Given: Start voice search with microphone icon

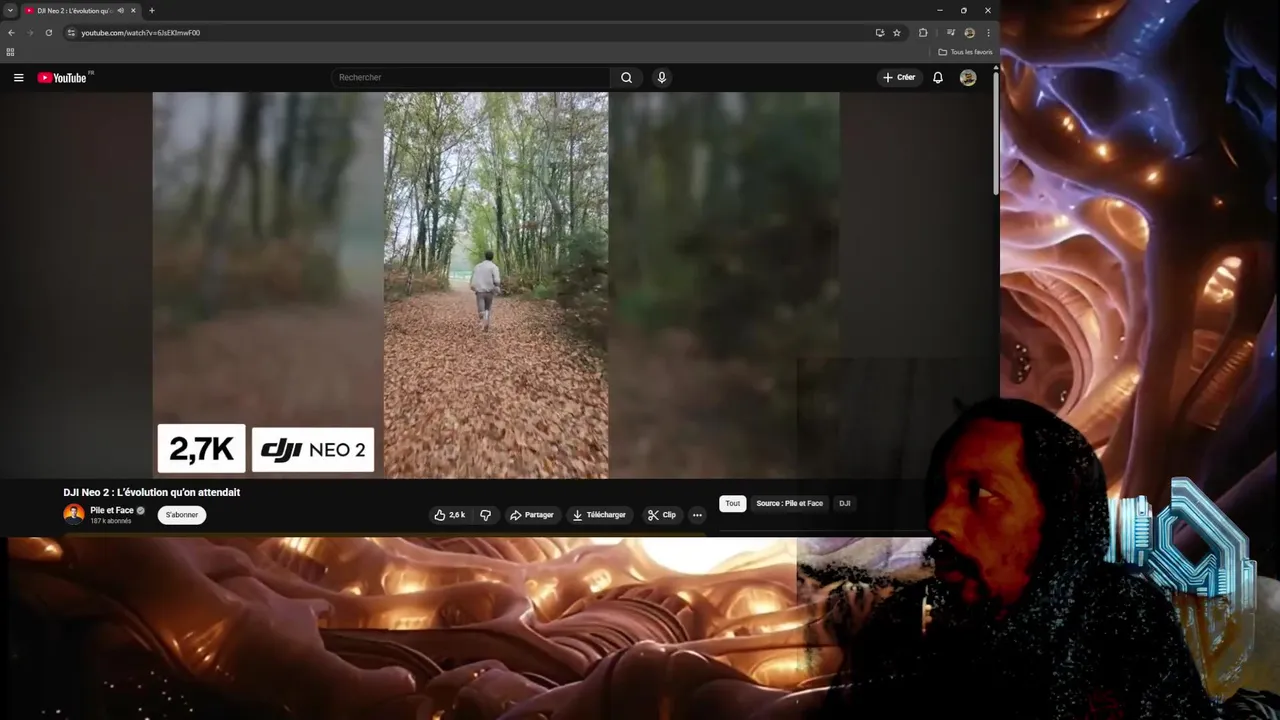Looking at the screenshot, I should click(661, 78).
